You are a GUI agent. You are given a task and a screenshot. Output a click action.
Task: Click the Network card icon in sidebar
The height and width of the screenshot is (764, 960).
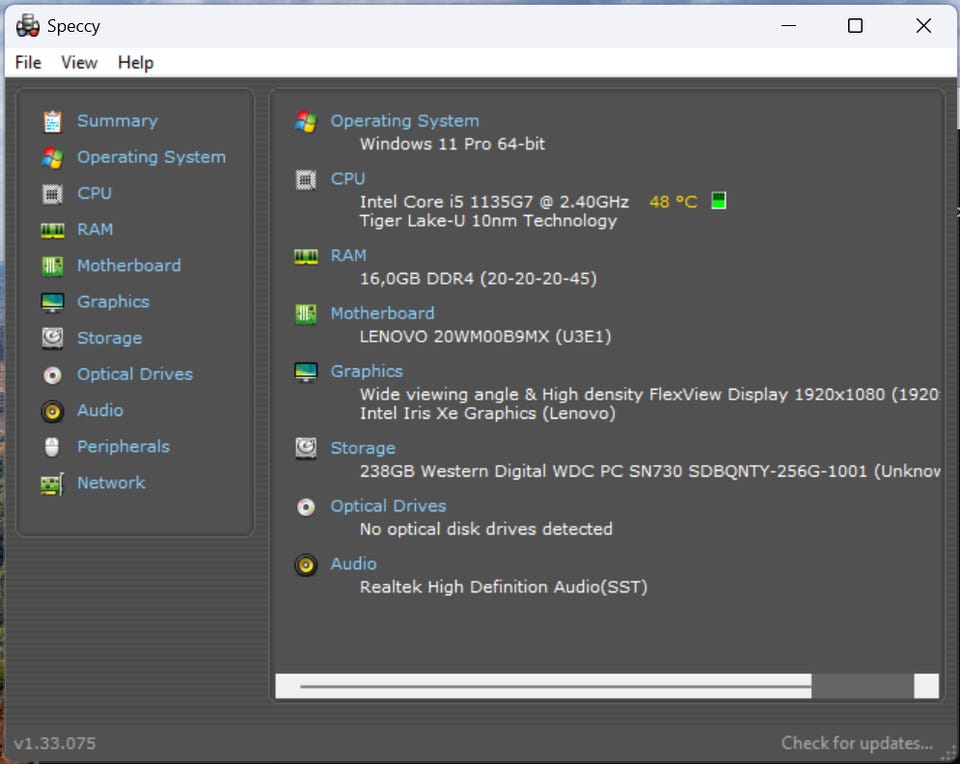[x=53, y=483]
